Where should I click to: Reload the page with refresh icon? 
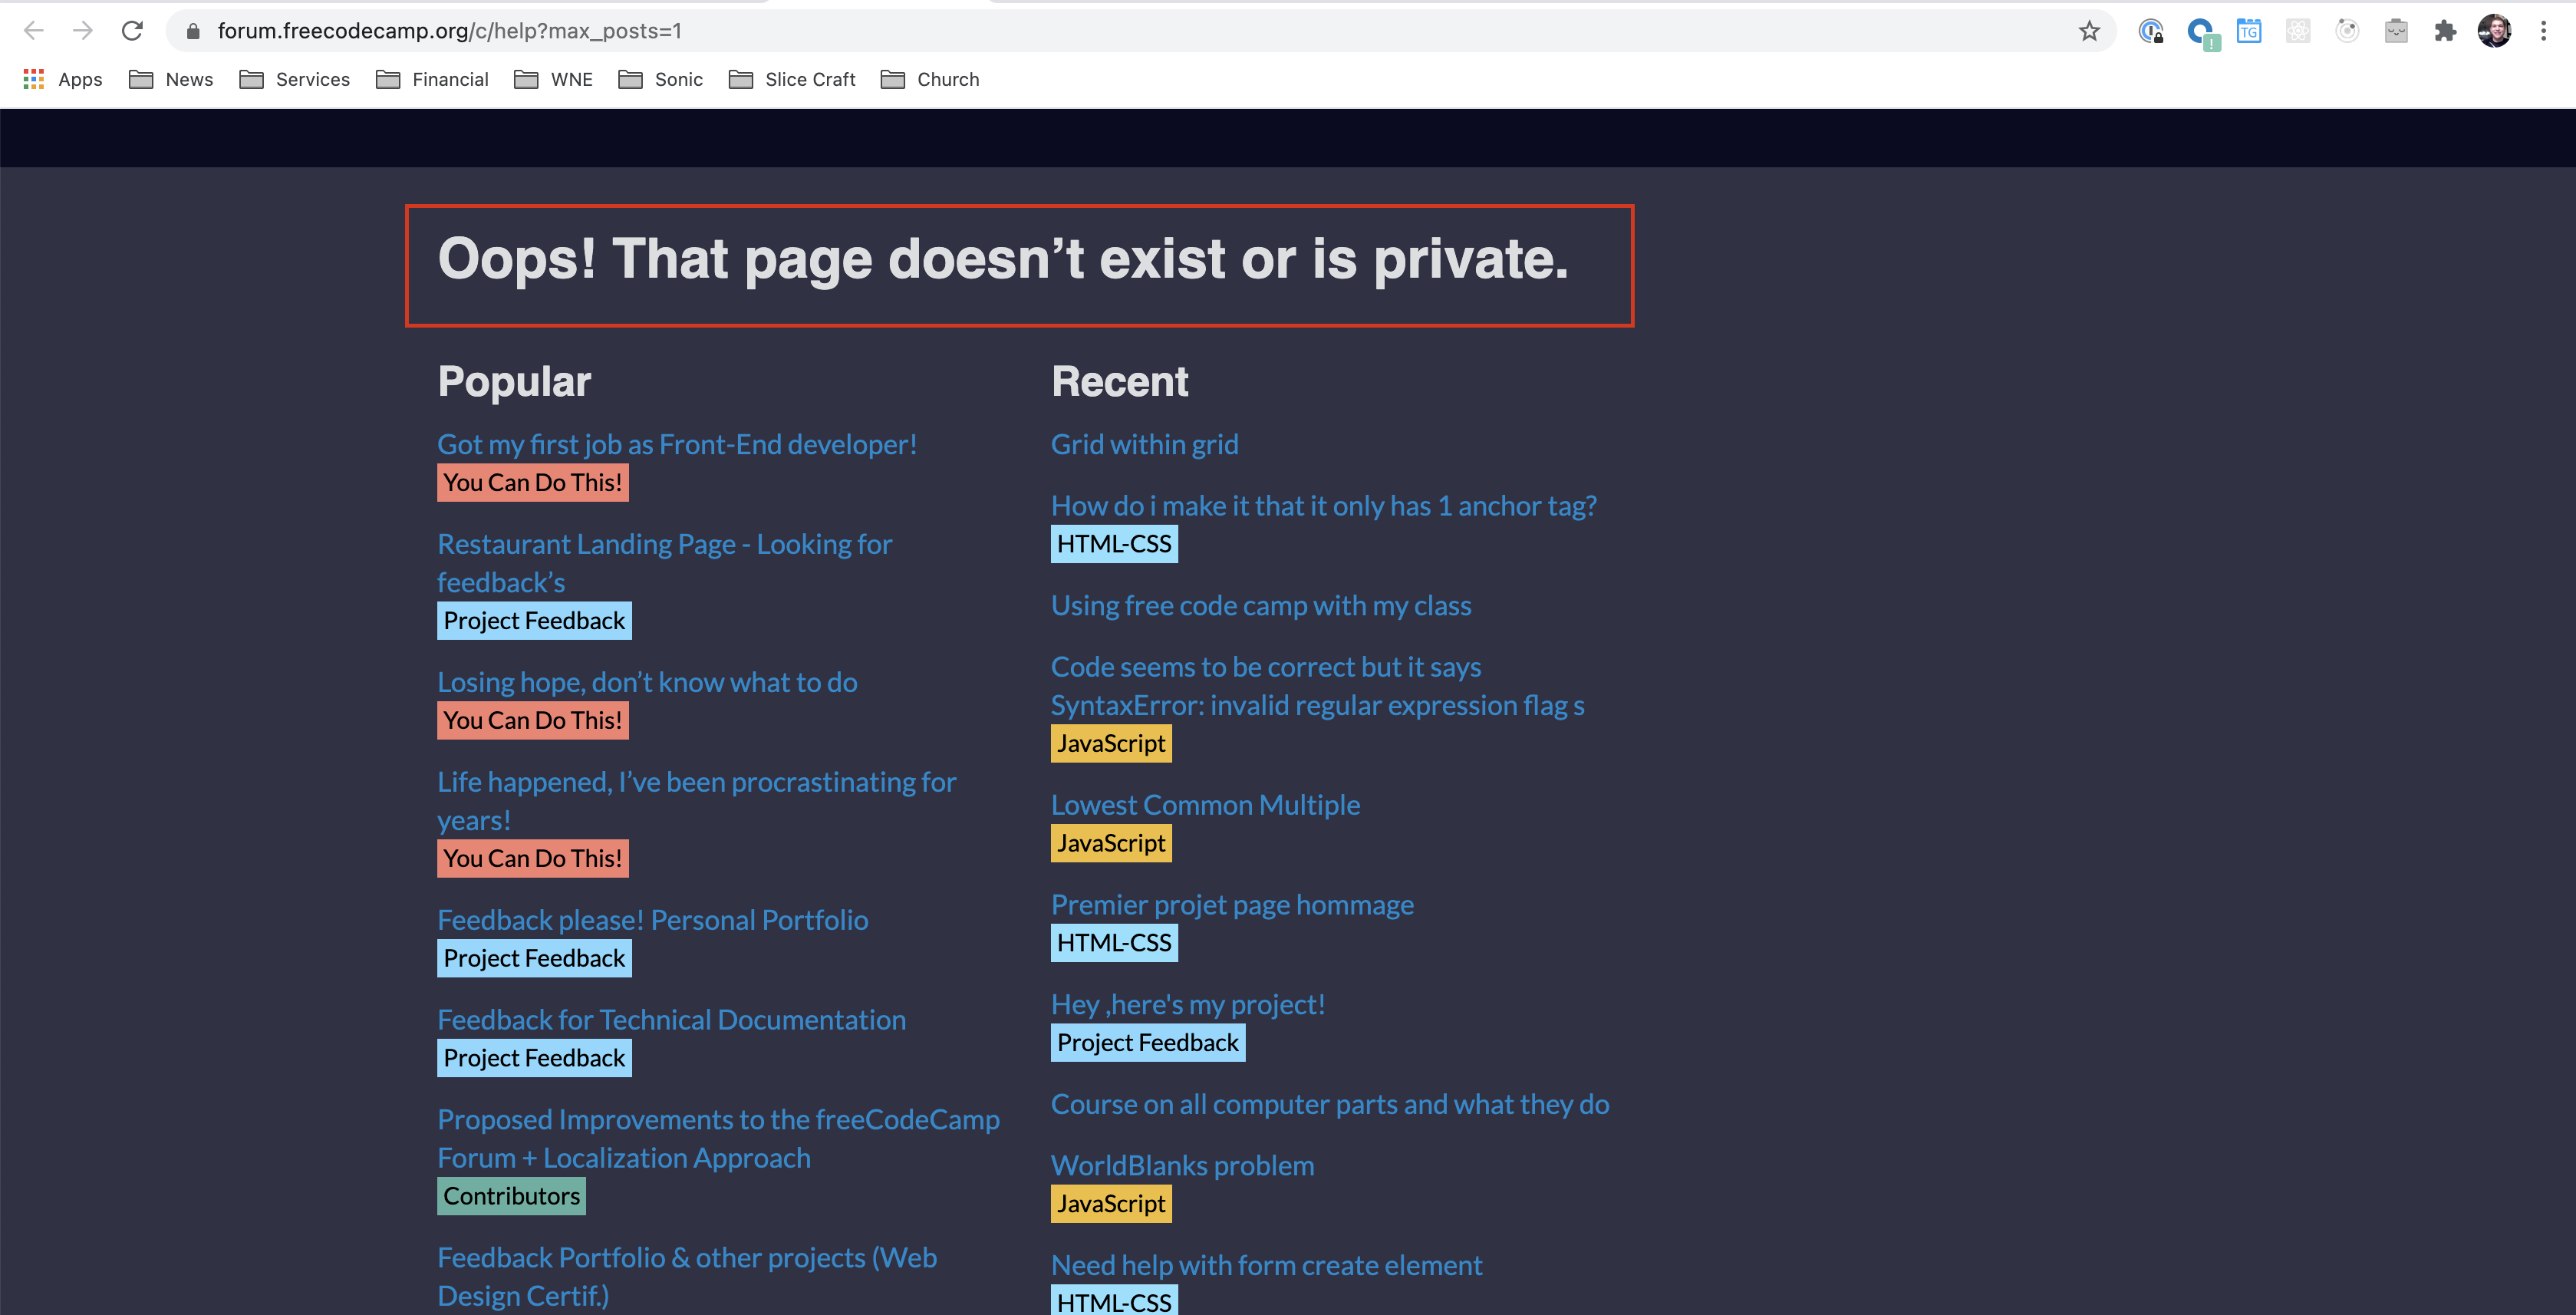(x=132, y=31)
